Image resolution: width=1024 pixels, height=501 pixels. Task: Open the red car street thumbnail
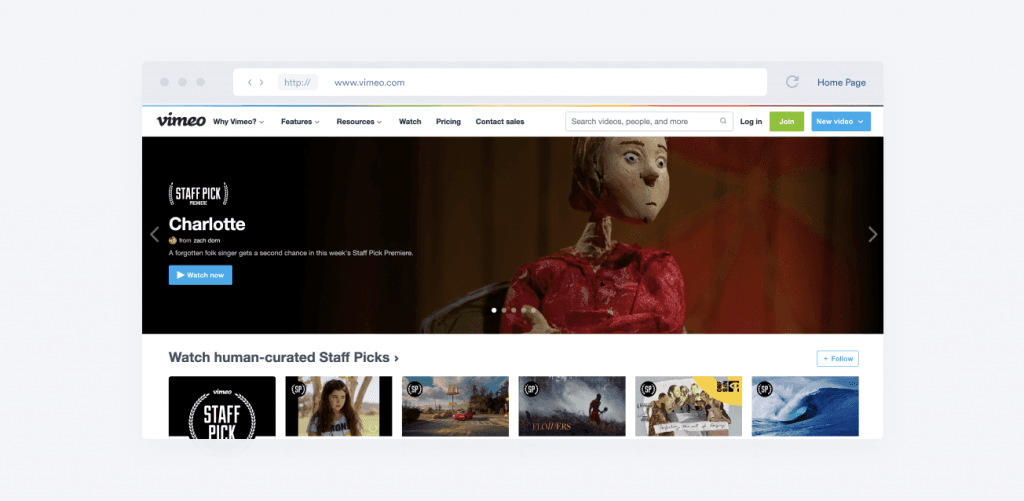click(455, 406)
